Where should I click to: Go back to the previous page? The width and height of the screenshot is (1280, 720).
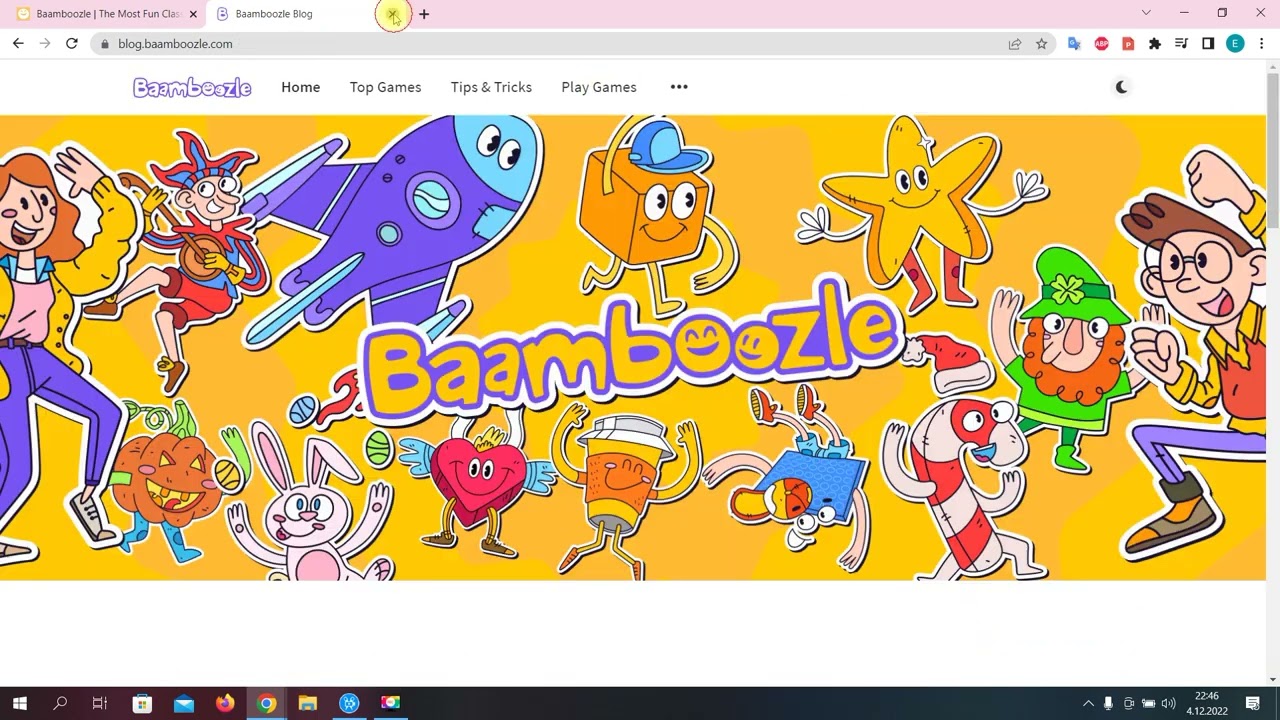pos(18,44)
